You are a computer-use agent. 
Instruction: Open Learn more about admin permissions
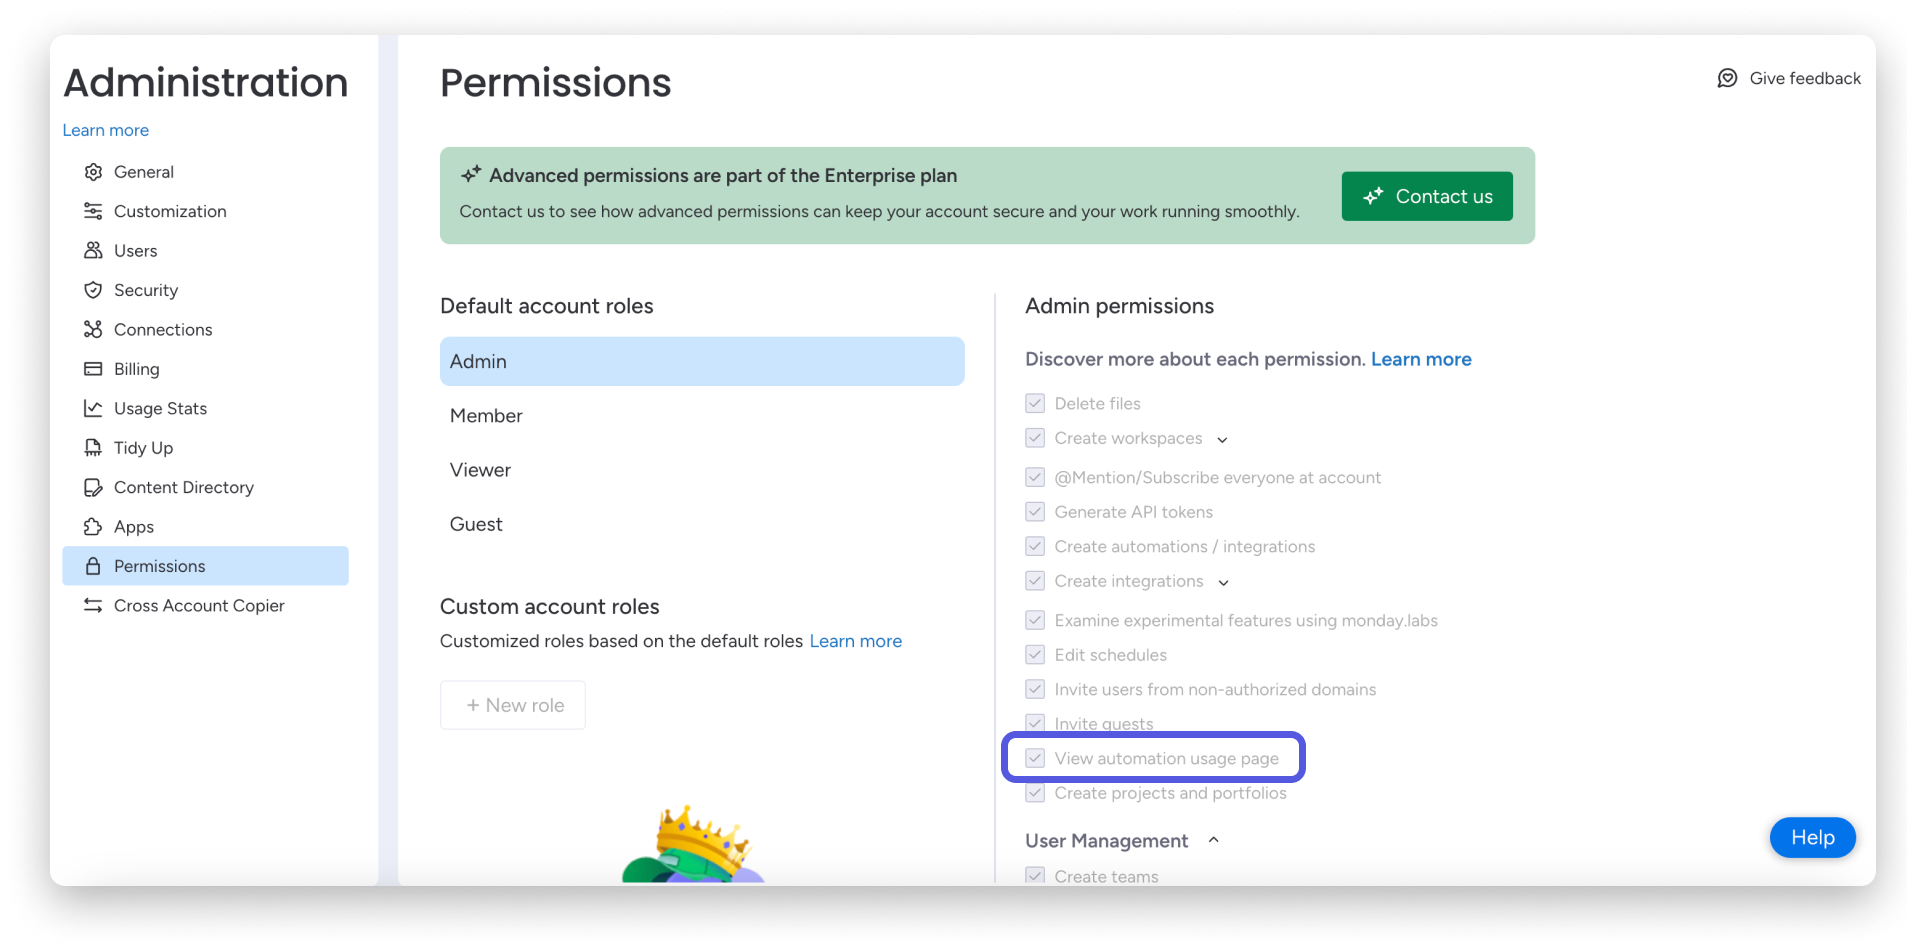1420,359
